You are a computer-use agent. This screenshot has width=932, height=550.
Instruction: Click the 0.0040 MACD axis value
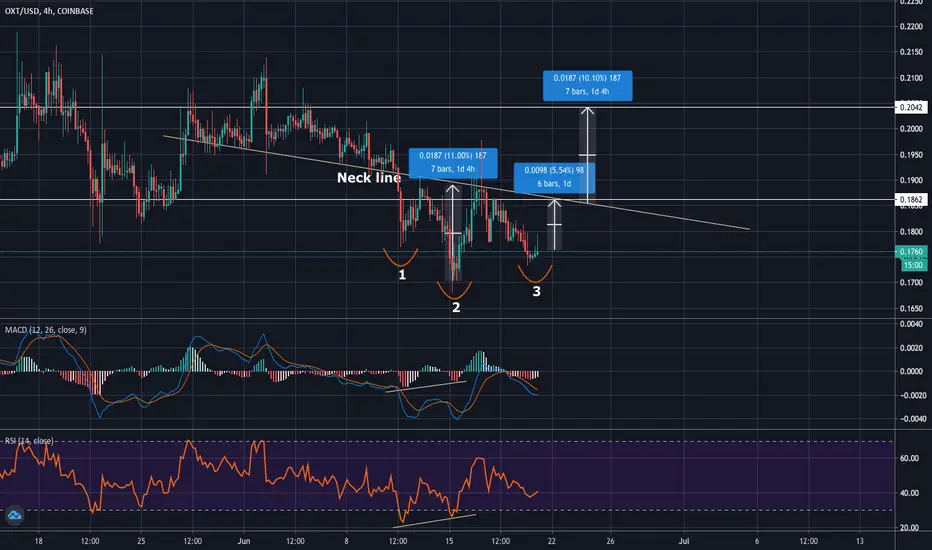[911, 325]
